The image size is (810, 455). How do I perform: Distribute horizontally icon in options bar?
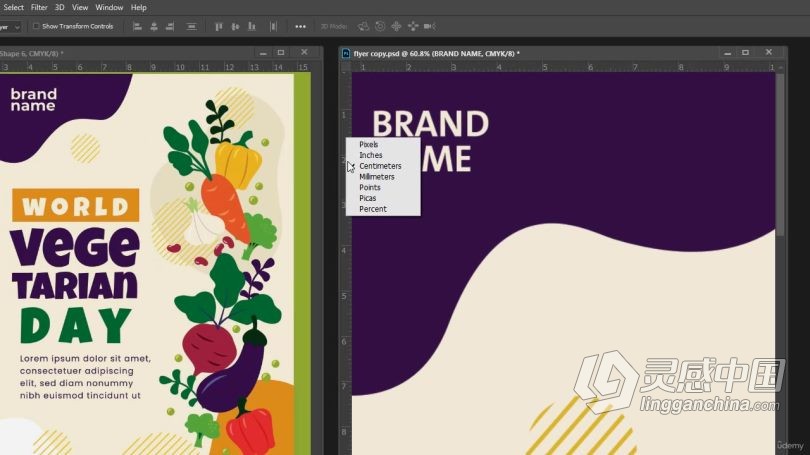coord(273,26)
